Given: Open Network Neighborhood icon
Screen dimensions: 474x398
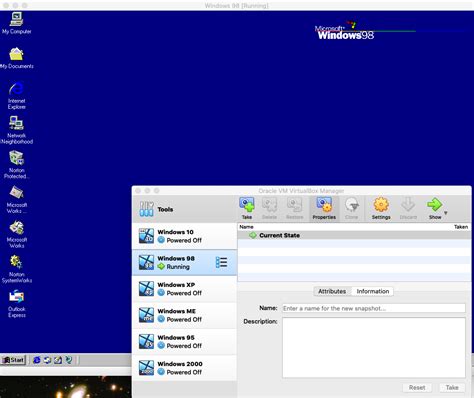Looking at the screenshot, I should tap(16, 130).
